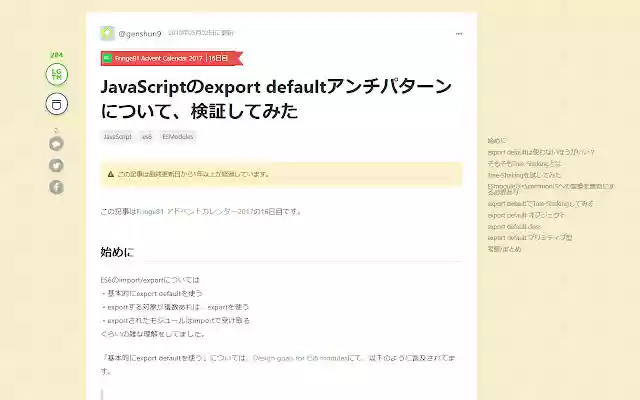Click the calendar icon in the red Advent banner
The width and height of the screenshot is (640, 400).
coord(107,58)
